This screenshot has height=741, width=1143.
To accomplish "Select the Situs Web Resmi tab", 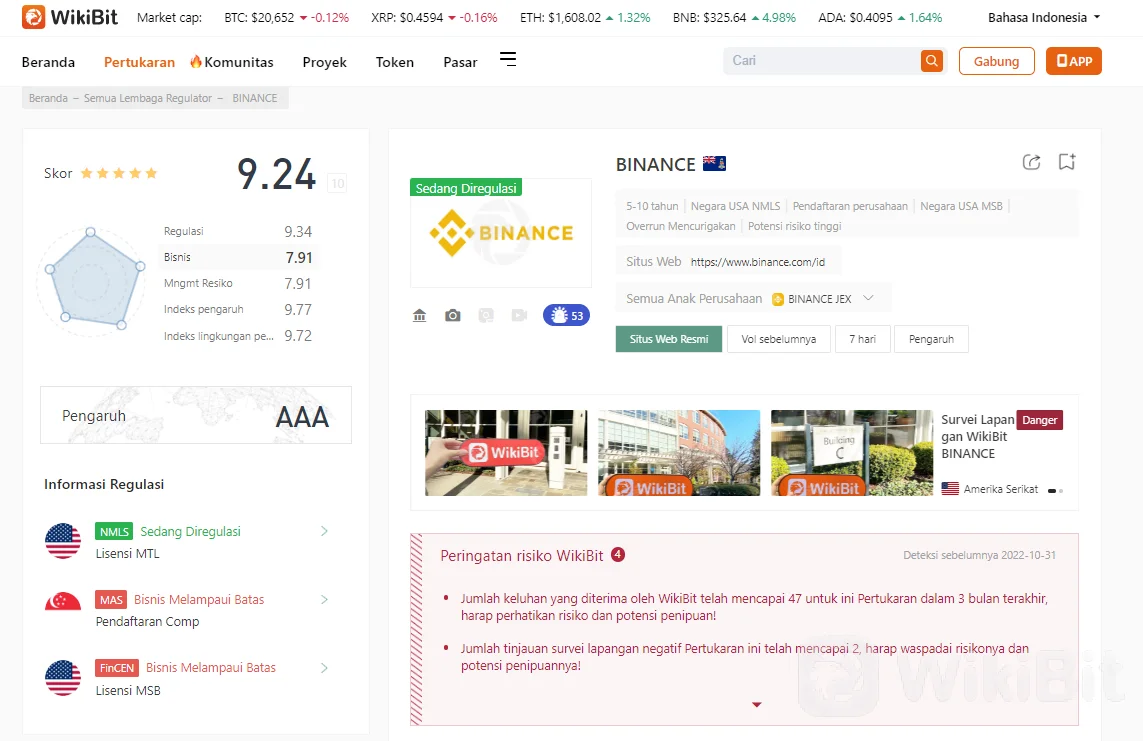I will tap(669, 339).
